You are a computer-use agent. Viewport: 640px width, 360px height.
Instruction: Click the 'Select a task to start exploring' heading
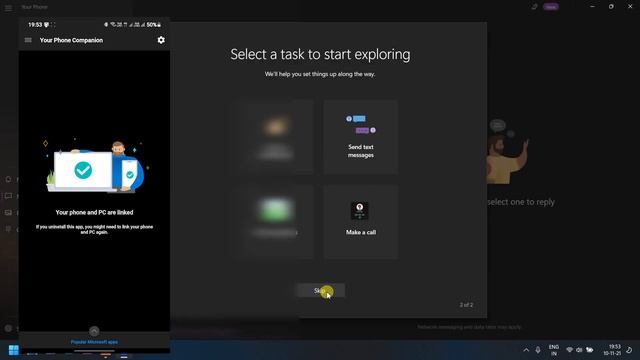click(320, 54)
